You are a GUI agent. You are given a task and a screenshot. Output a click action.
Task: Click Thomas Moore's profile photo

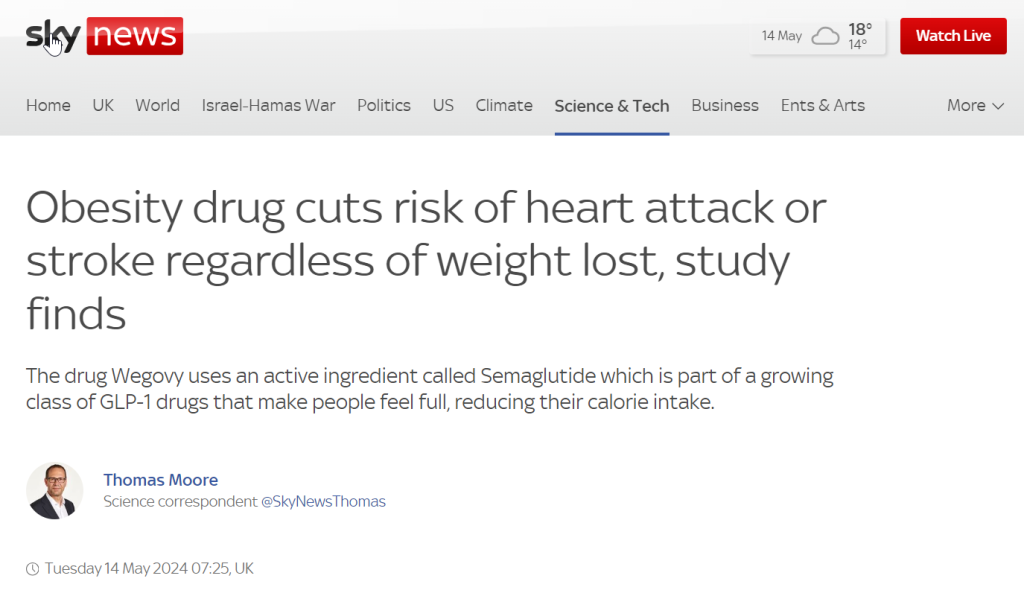[55, 491]
